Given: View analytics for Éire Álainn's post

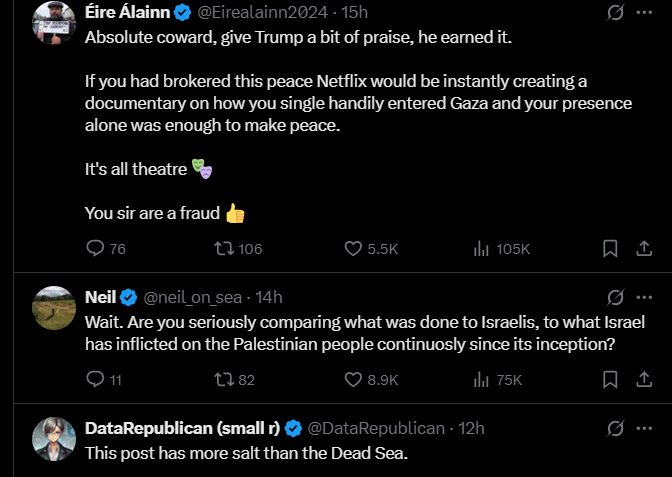Looking at the screenshot, I should (480, 249).
